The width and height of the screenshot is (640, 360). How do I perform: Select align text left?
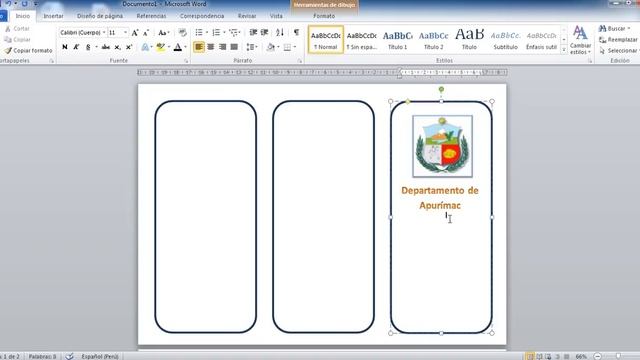click(x=199, y=47)
